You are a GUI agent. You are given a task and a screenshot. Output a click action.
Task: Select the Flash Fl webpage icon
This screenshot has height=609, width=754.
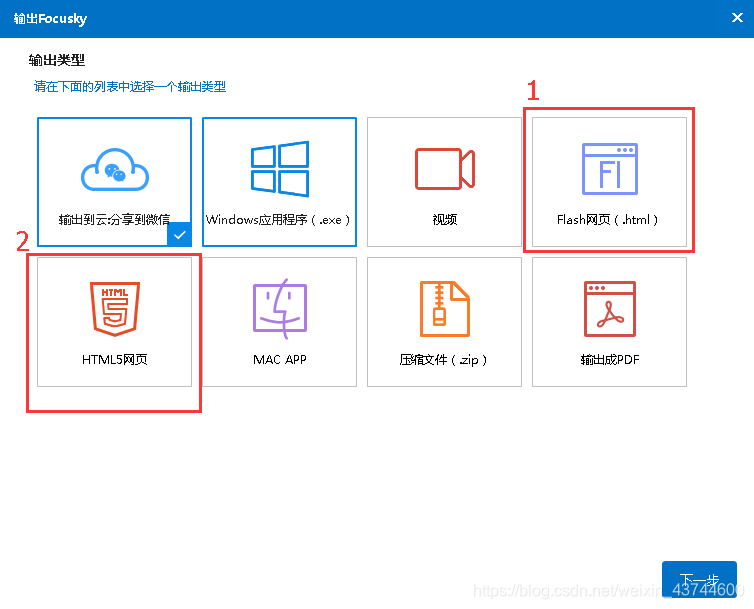point(610,169)
